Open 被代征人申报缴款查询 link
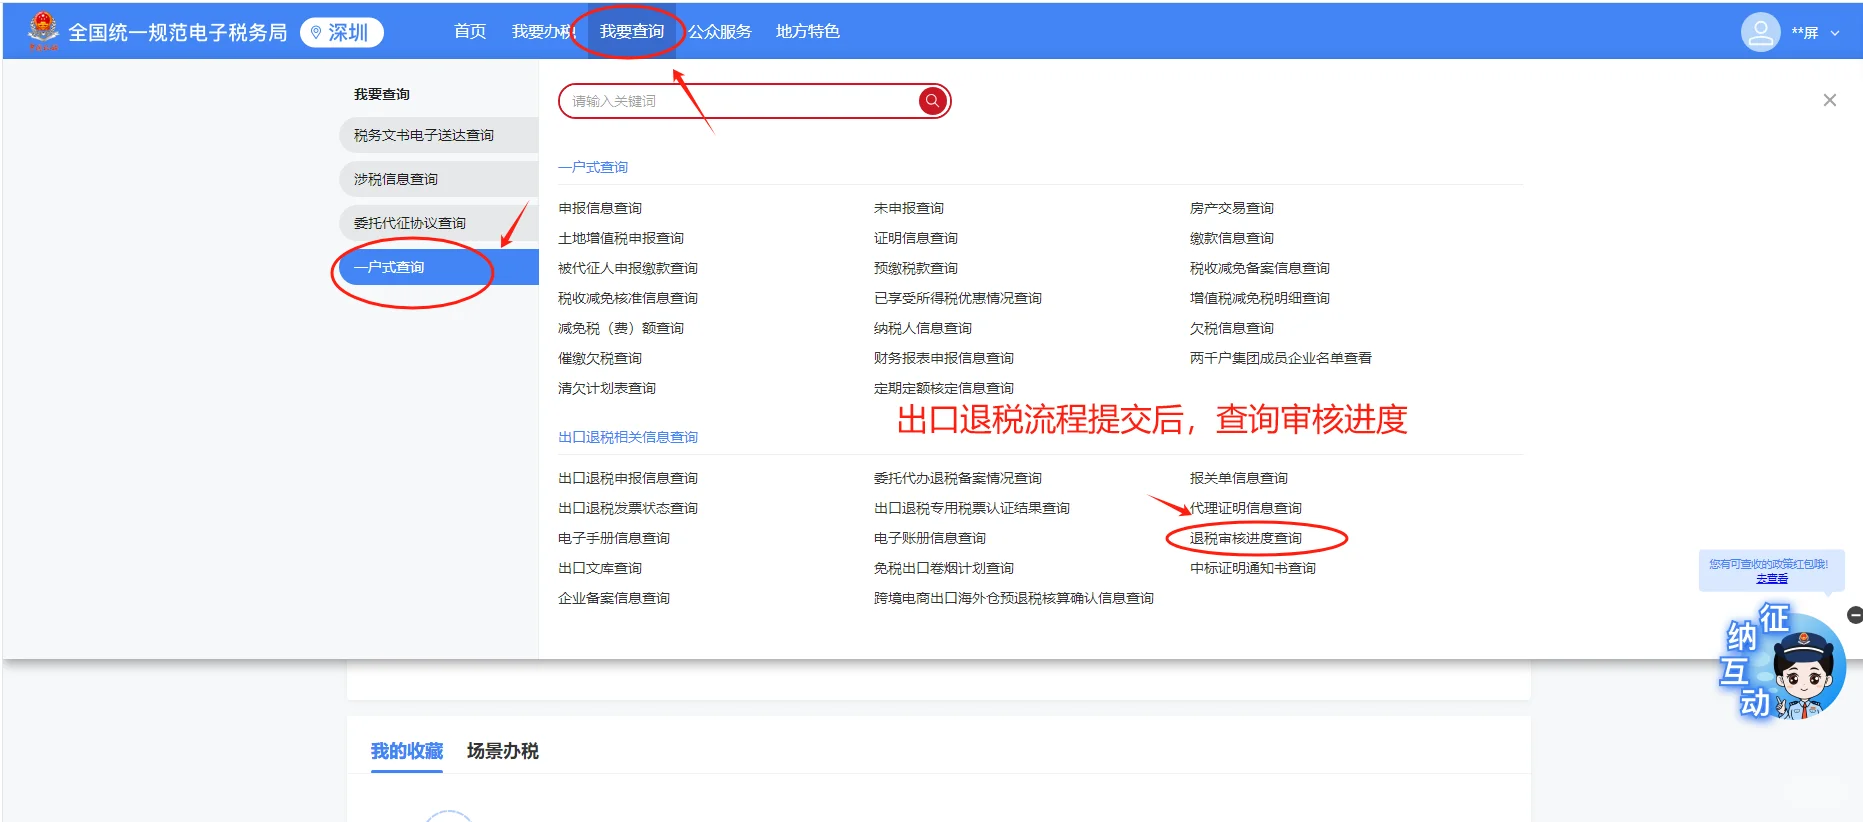This screenshot has height=822, width=1863. coord(628,268)
